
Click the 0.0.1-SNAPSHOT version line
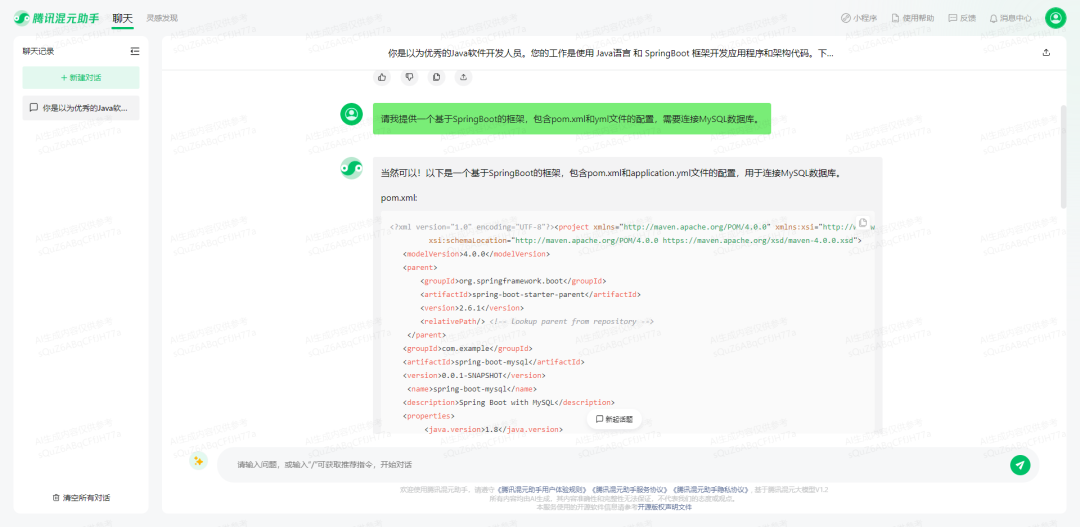[474, 375]
